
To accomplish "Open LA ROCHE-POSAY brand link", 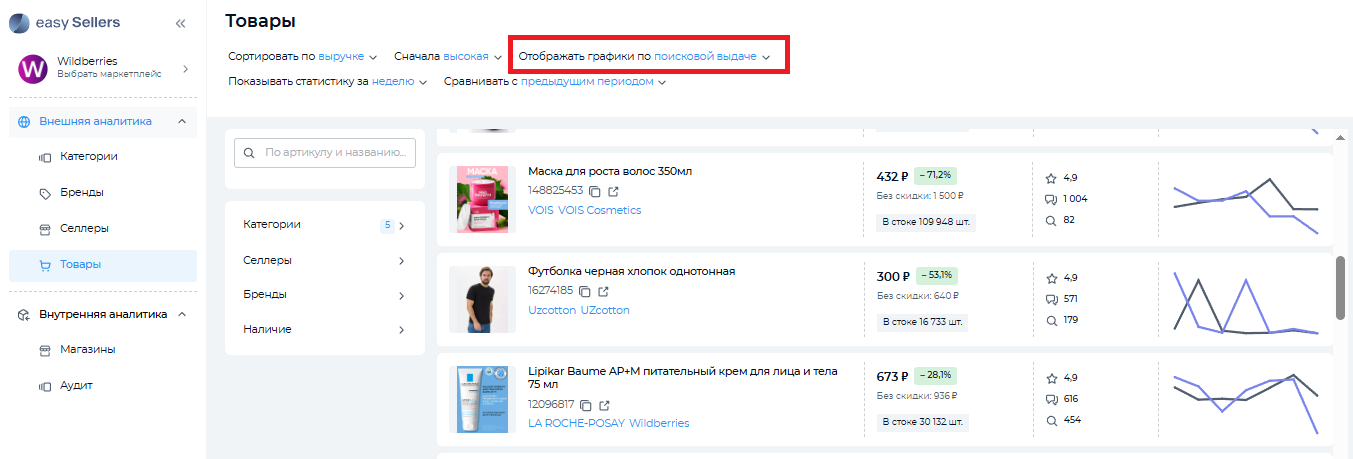I will (575, 423).
